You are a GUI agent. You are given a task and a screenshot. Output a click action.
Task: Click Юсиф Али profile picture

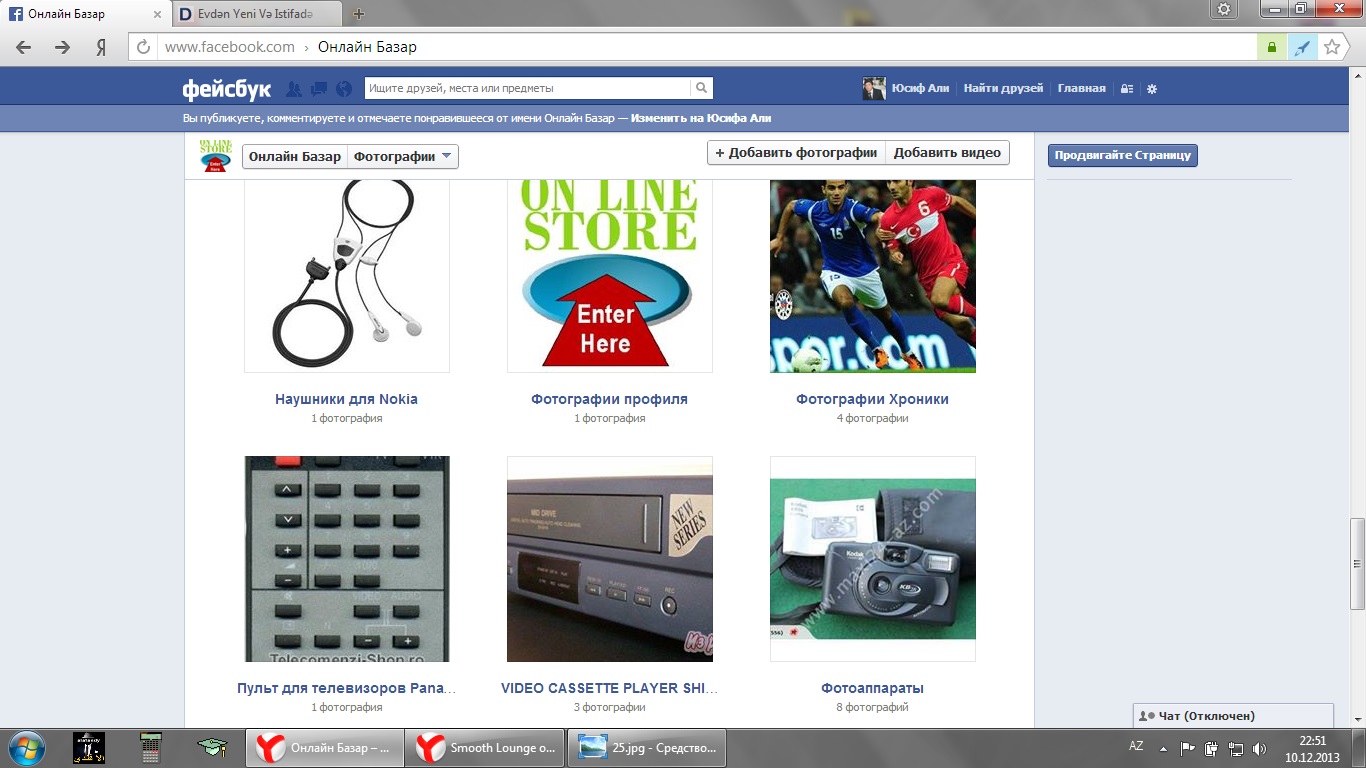[874, 89]
